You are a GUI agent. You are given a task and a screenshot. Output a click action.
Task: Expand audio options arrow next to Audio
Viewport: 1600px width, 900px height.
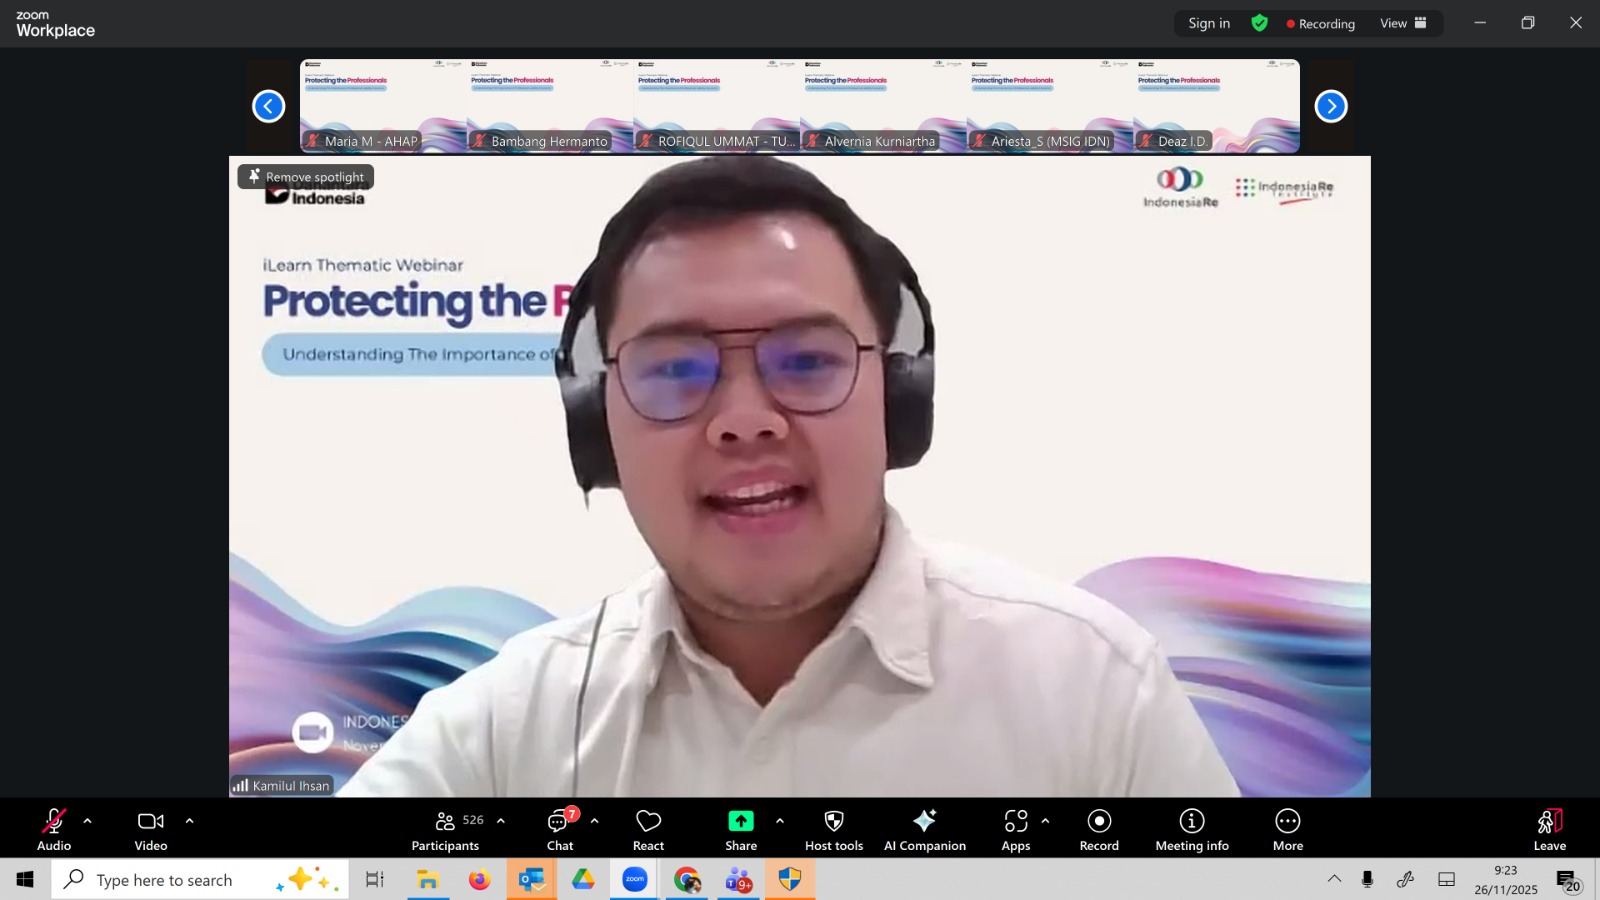click(x=88, y=821)
